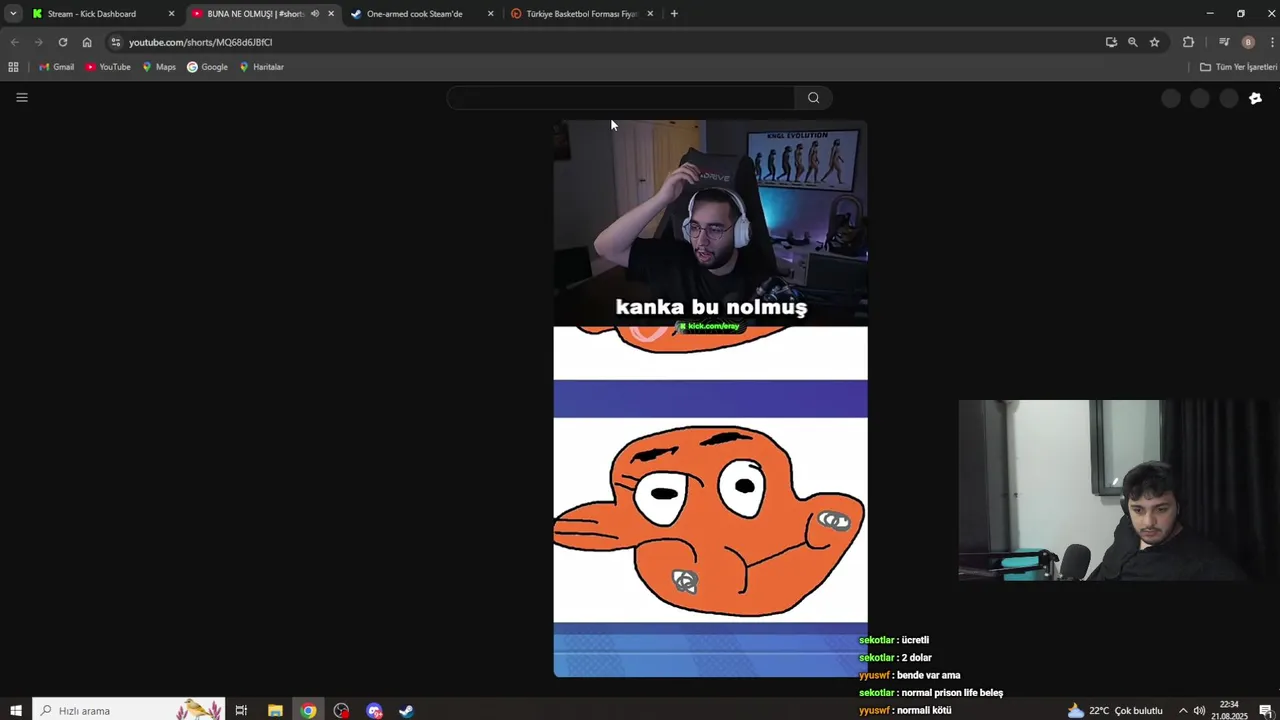Click chat message 'sekotlar : 2 dolar'

pos(895,658)
